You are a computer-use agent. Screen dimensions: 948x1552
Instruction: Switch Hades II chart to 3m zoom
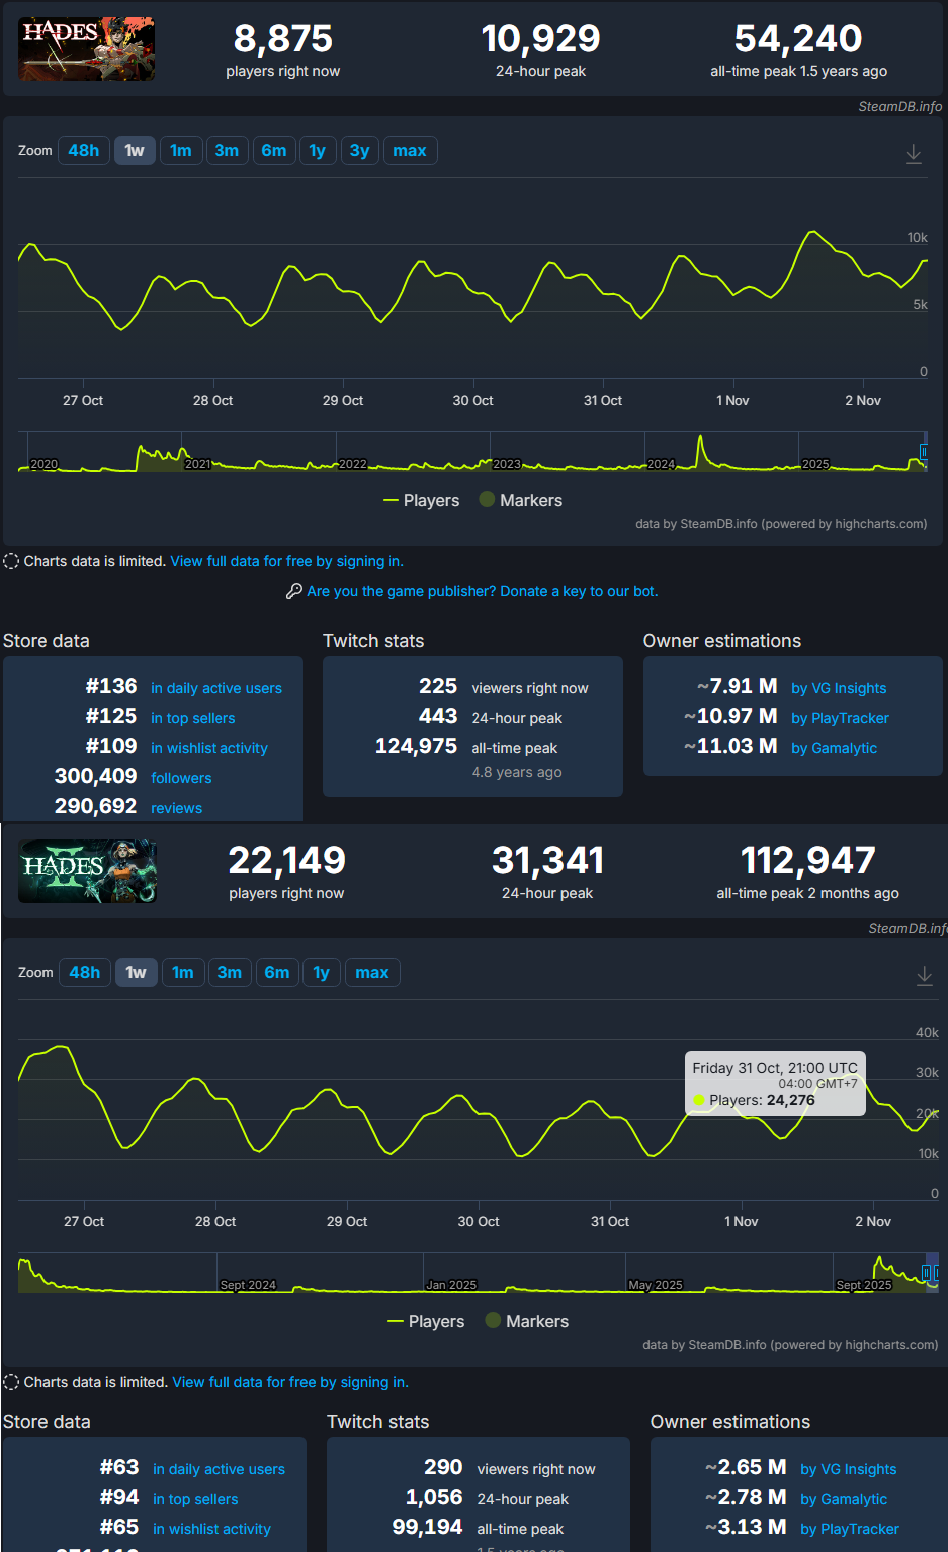point(230,972)
